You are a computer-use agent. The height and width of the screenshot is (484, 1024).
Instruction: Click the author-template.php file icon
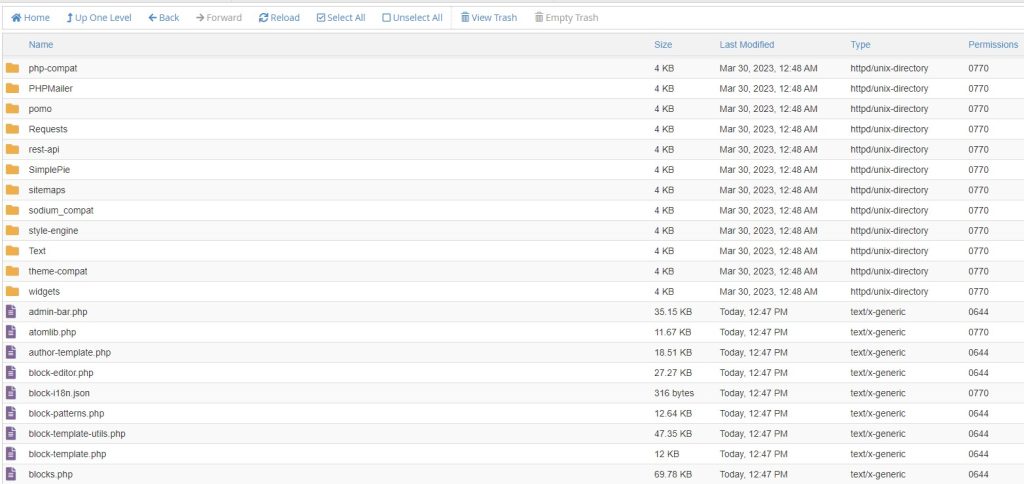10,352
